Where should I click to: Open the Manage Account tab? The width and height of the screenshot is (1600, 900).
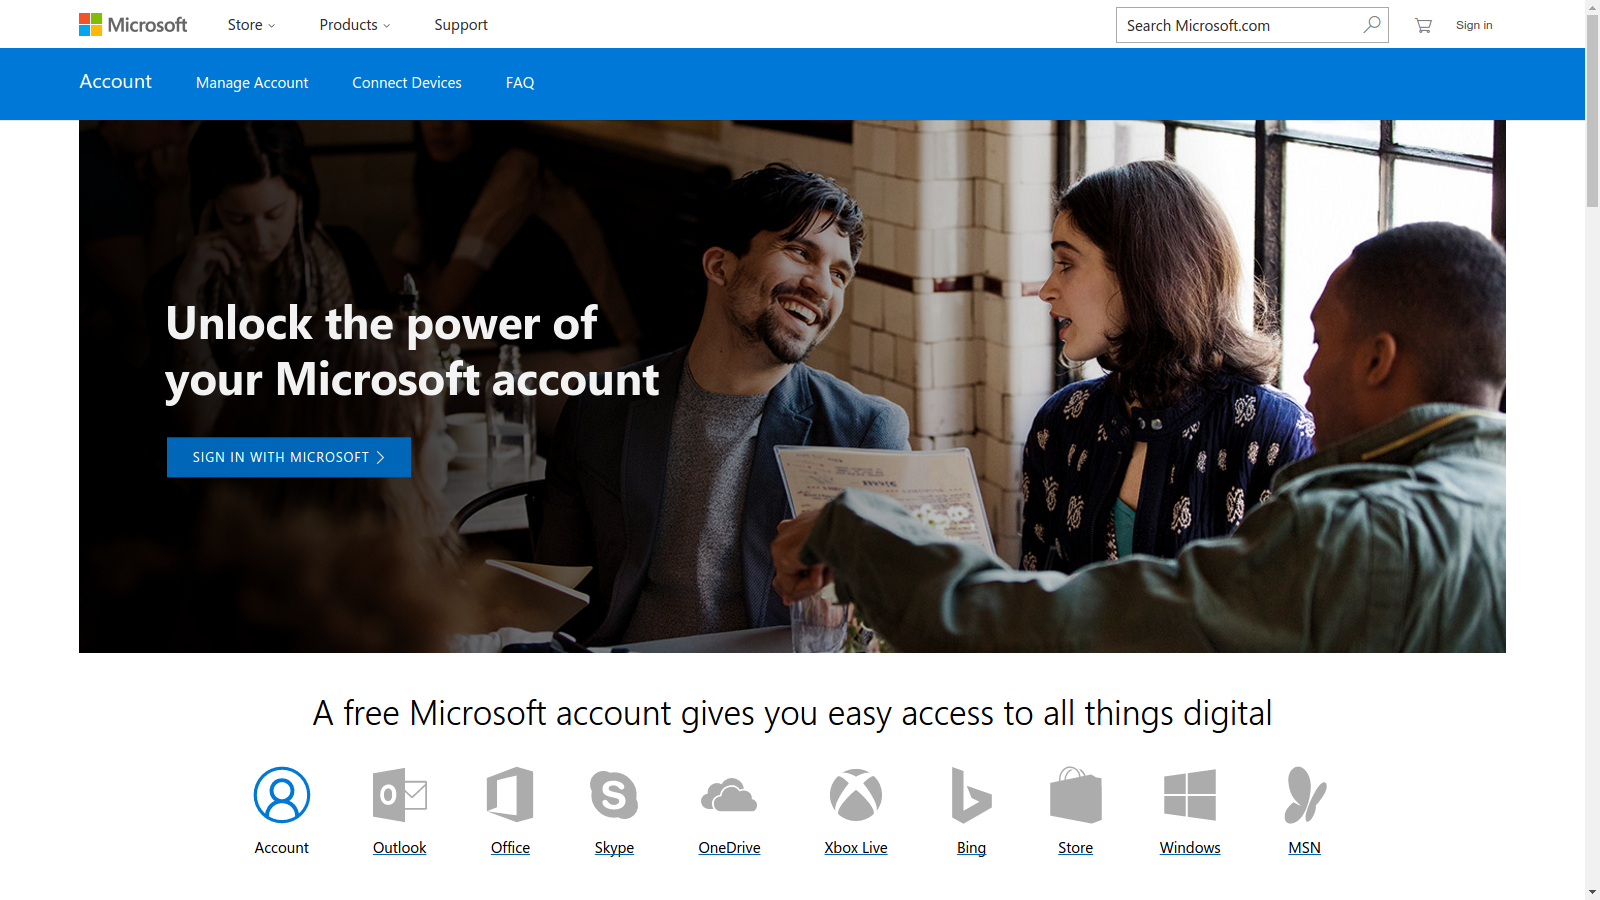pos(252,83)
